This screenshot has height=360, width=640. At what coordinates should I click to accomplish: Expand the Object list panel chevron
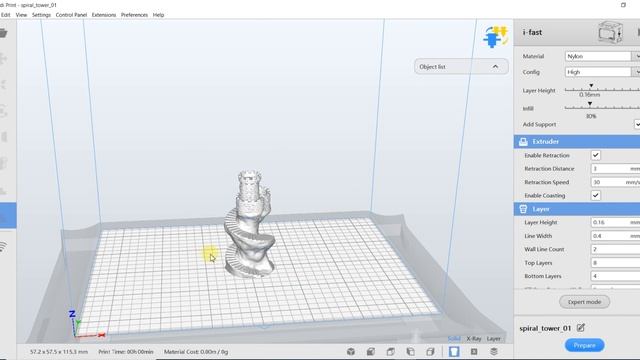point(495,67)
